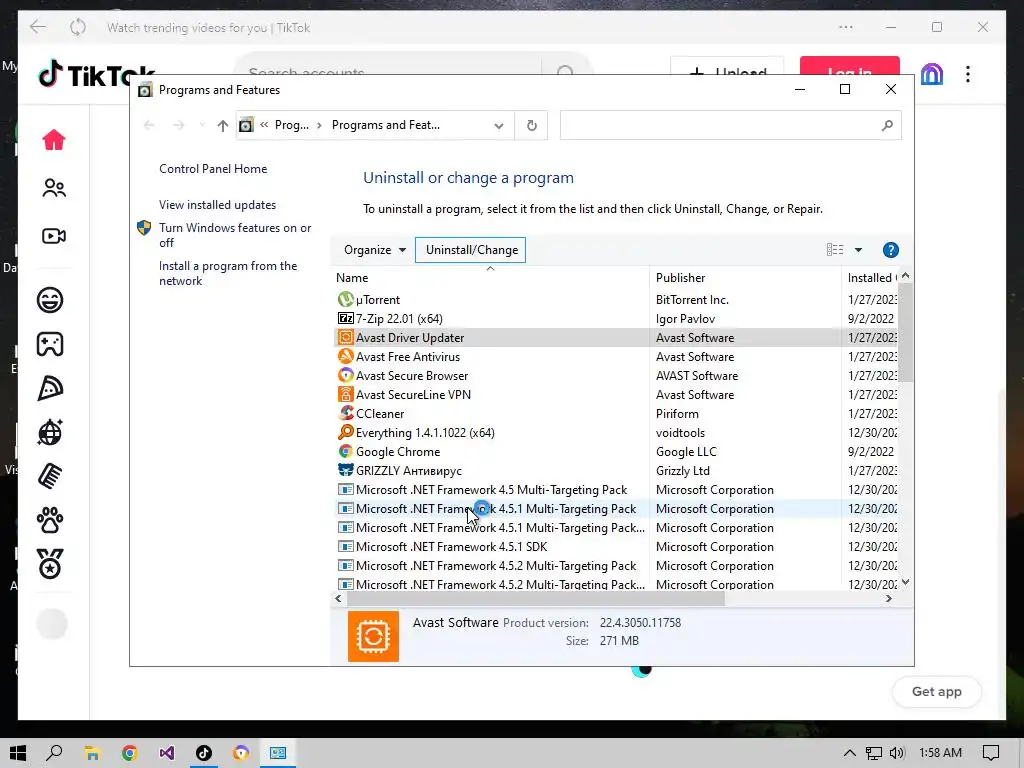Open Visual Studio from the taskbar
This screenshot has width=1024, height=768.
coord(167,753)
